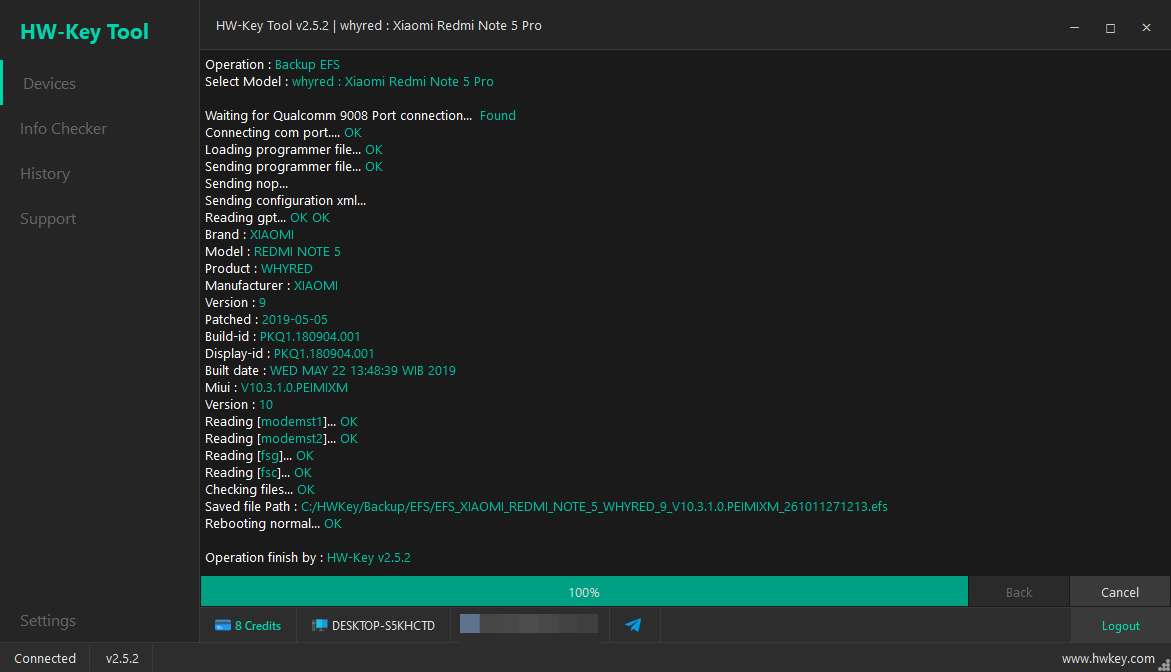This screenshot has width=1171, height=672.
Task: Maximize the HW-Key Tool window
Action: coord(1111,28)
